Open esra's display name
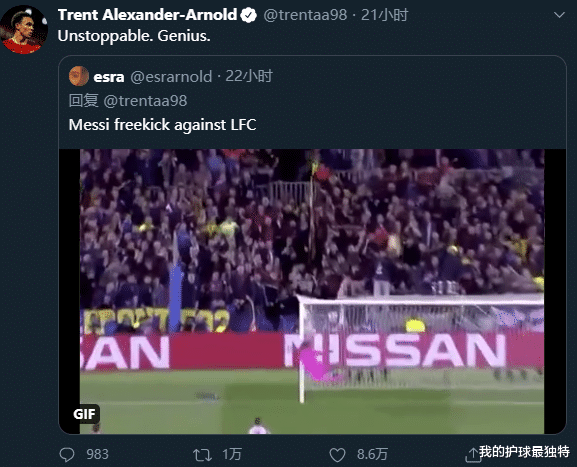Image resolution: width=577 pixels, height=467 pixels. tap(109, 77)
